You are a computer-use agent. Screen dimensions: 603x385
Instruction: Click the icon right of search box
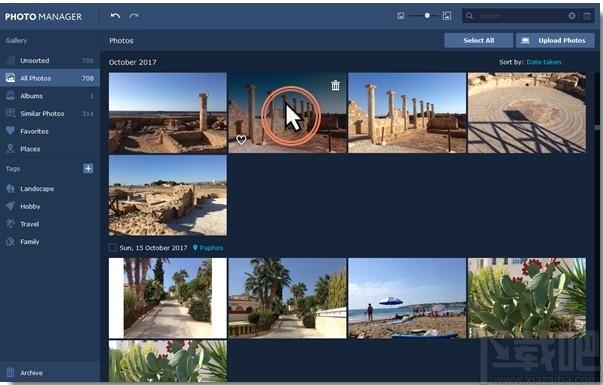[x=587, y=16]
